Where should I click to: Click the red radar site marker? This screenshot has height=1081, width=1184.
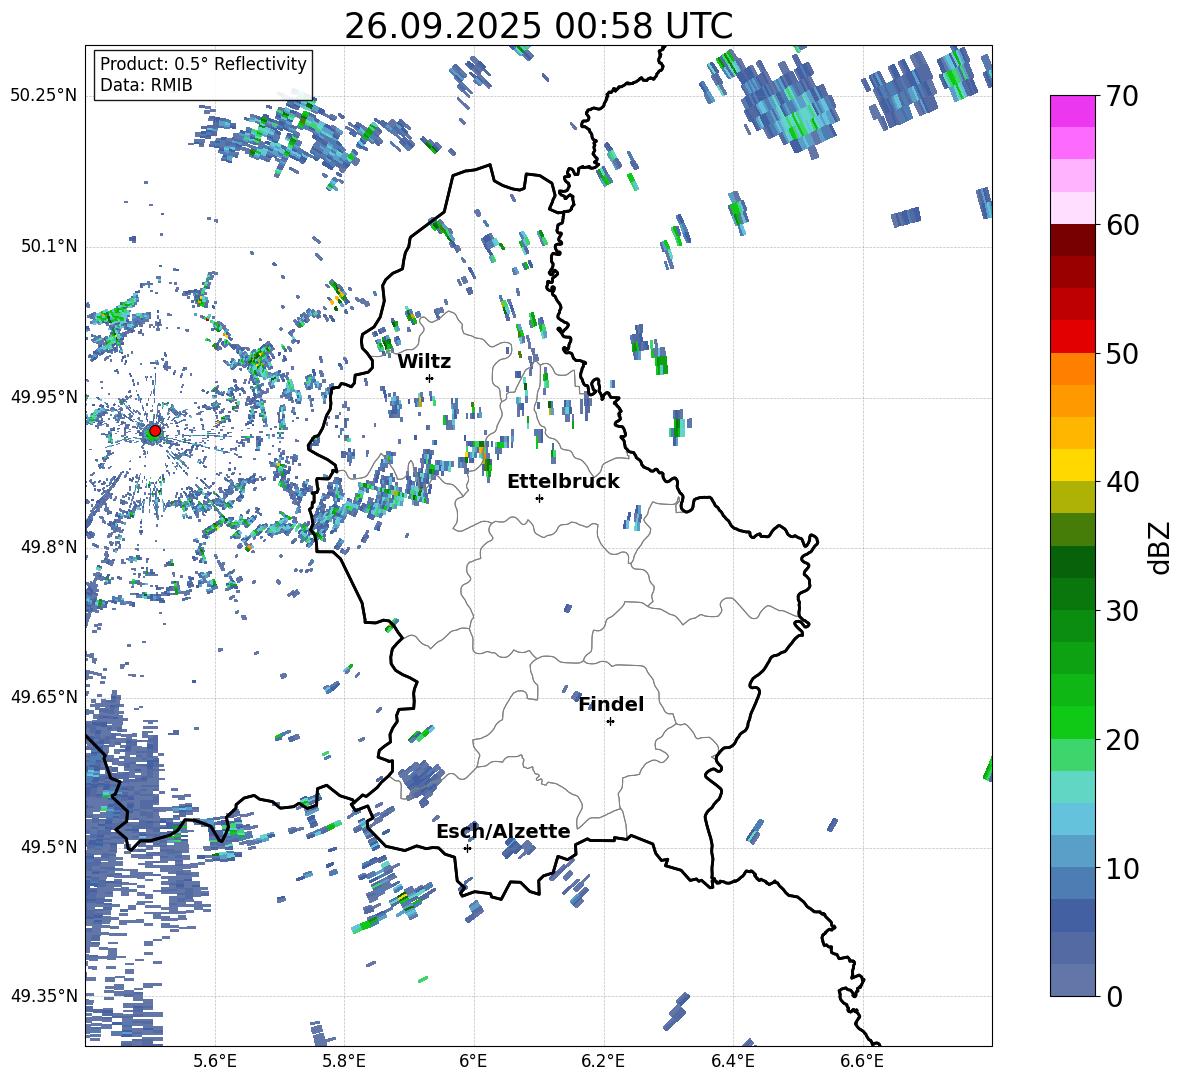pyautogui.click(x=154, y=431)
